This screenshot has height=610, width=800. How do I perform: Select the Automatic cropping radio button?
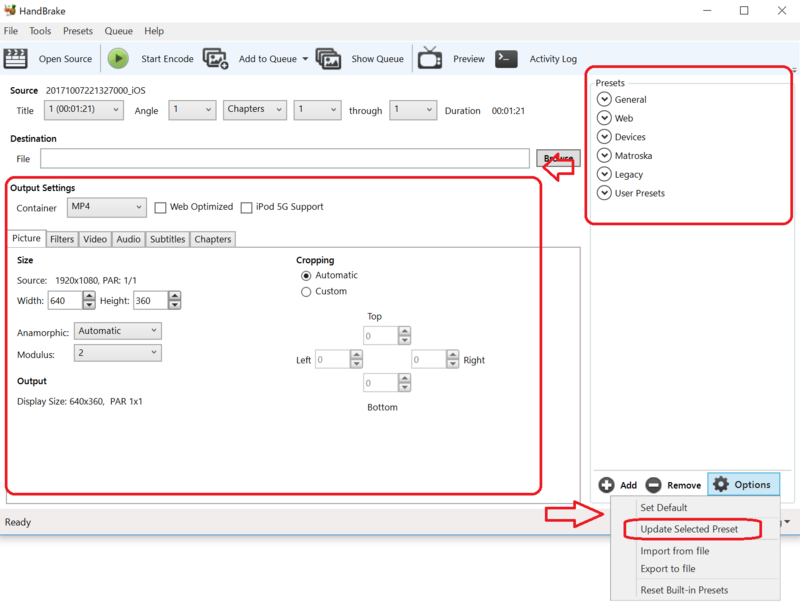[306, 276]
